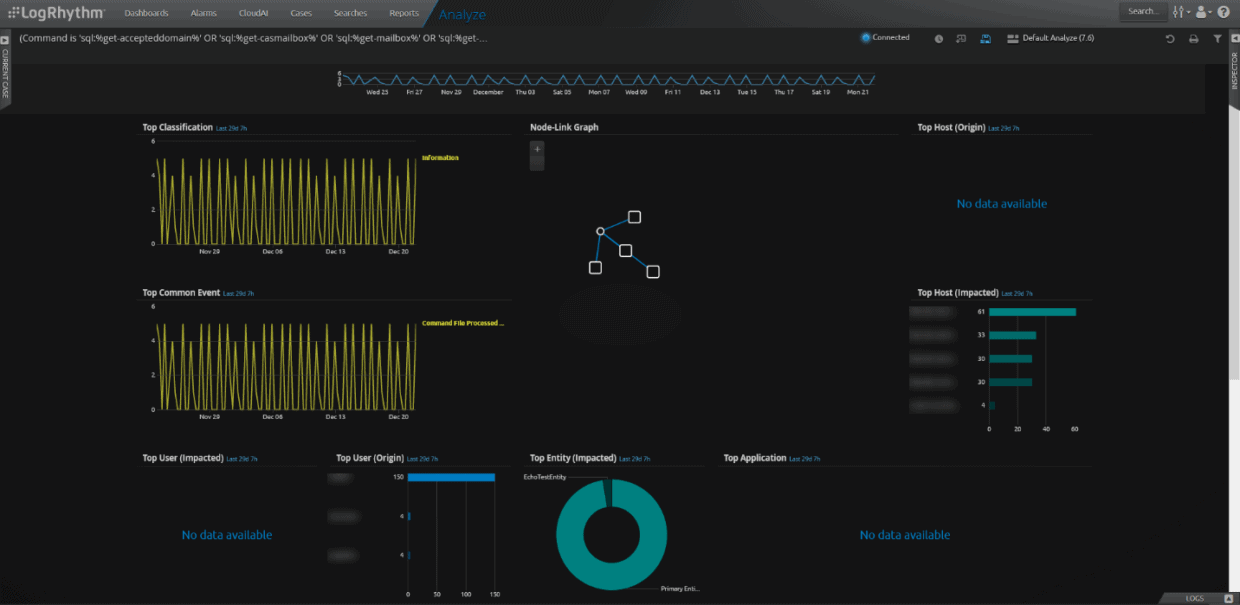Image resolution: width=1240 pixels, height=605 pixels.
Task: Open the Help icon in the top bar
Action: click(1224, 12)
